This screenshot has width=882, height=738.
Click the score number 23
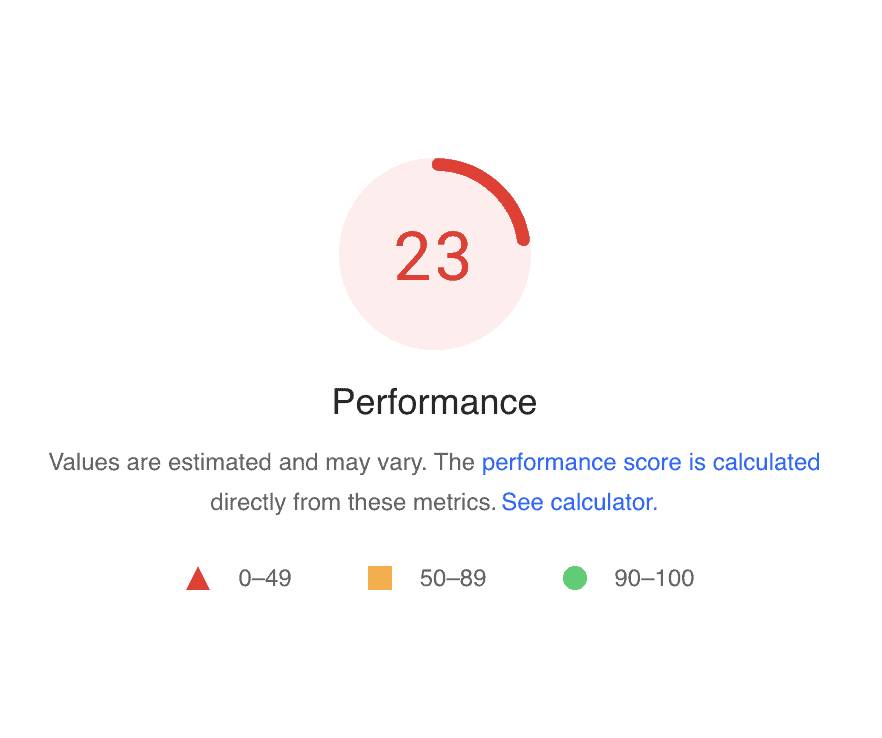point(432,256)
